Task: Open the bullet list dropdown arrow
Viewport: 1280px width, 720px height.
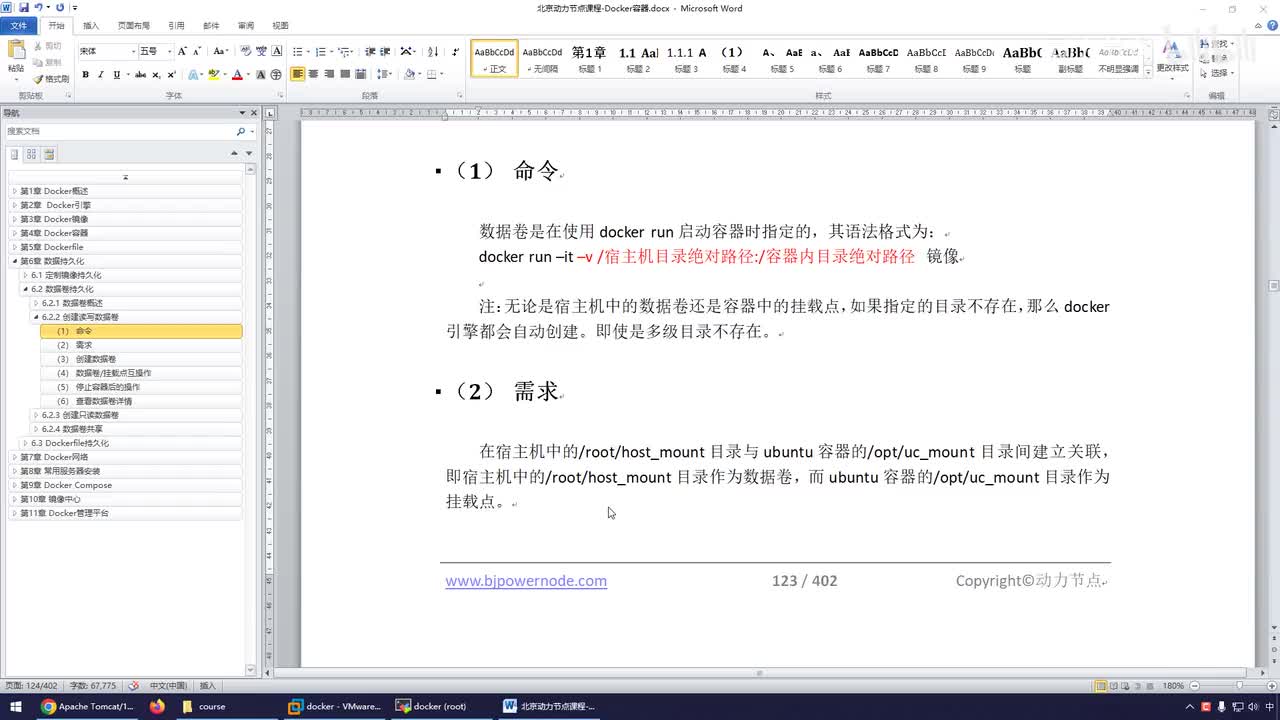Action: tap(309, 51)
